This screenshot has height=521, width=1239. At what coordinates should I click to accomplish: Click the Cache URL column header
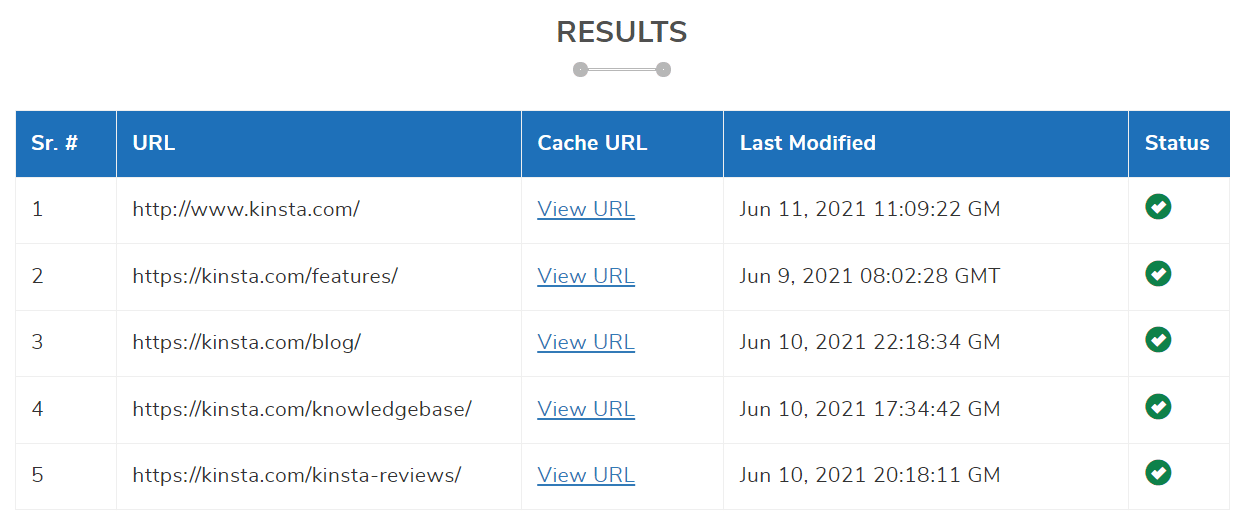coord(592,143)
